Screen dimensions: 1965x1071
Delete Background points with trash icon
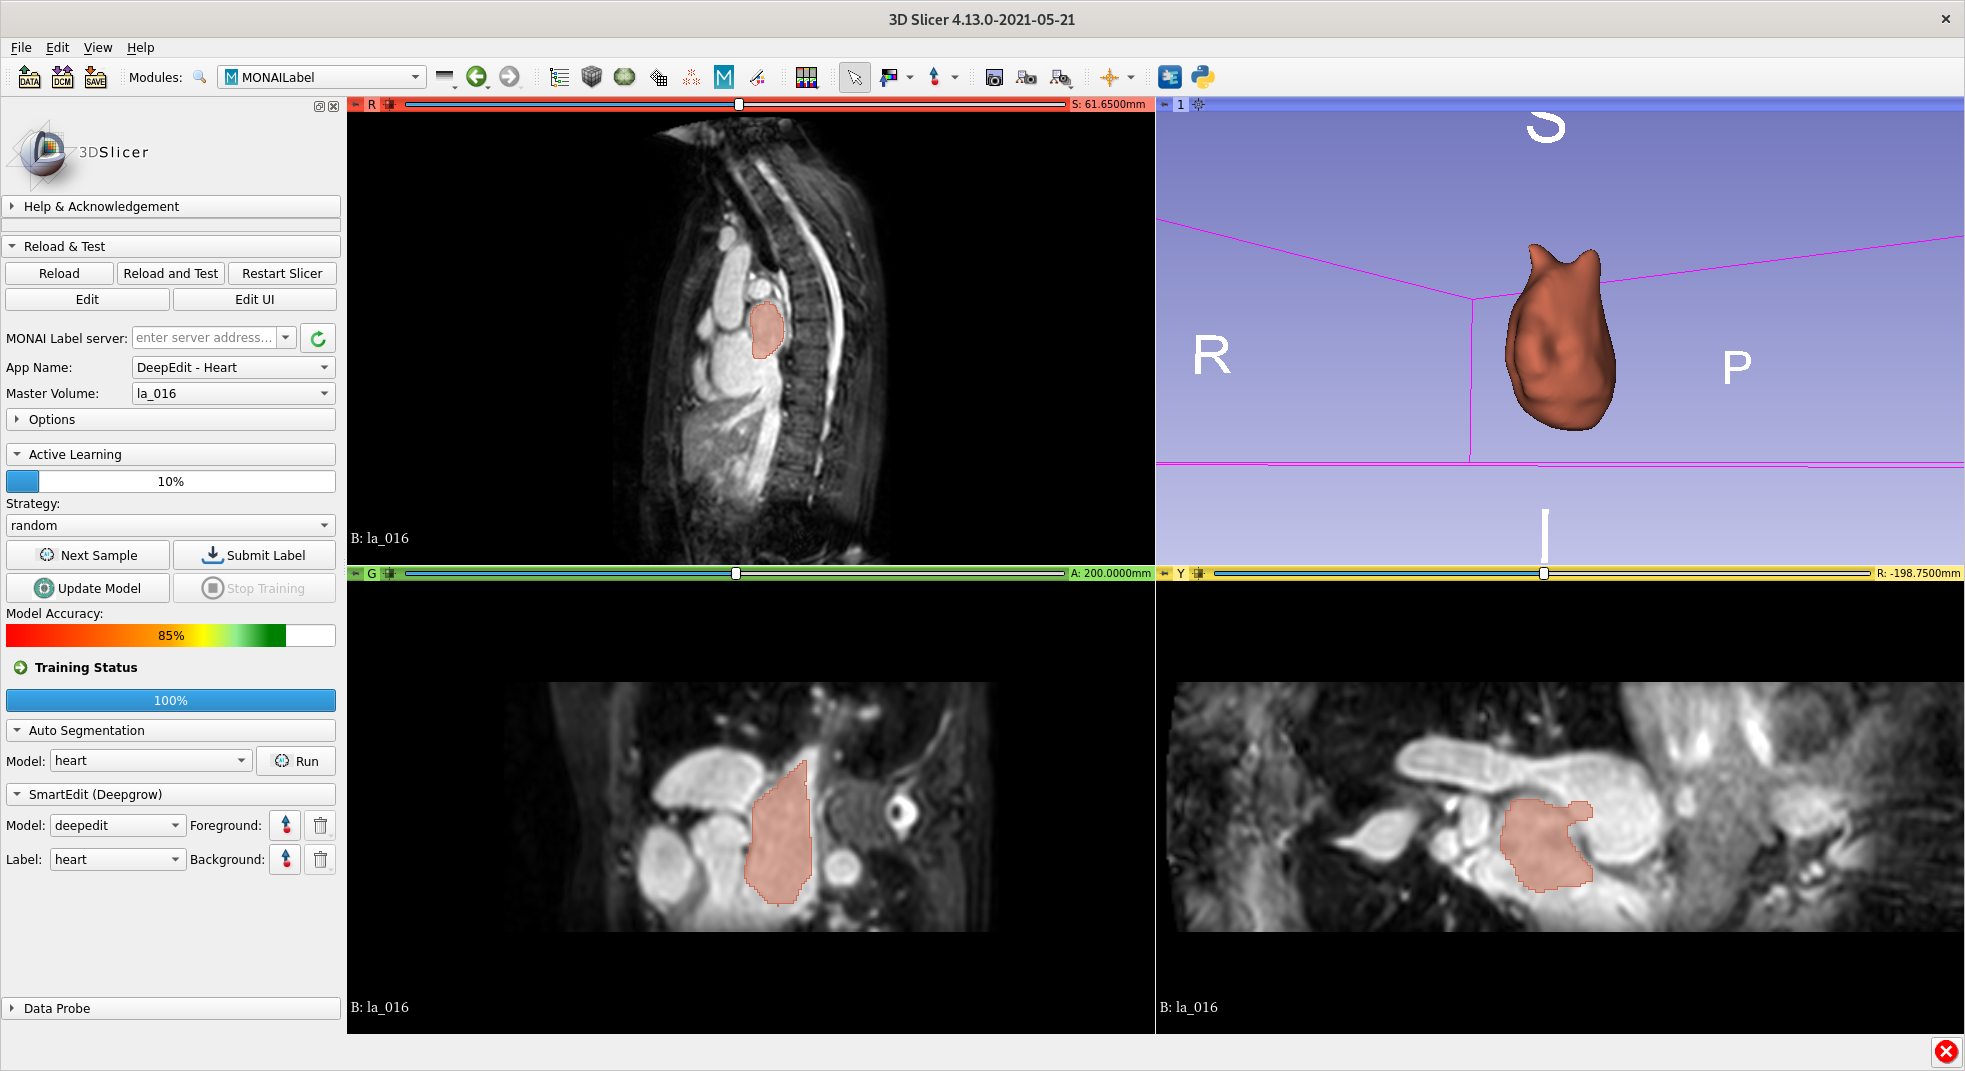(320, 859)
